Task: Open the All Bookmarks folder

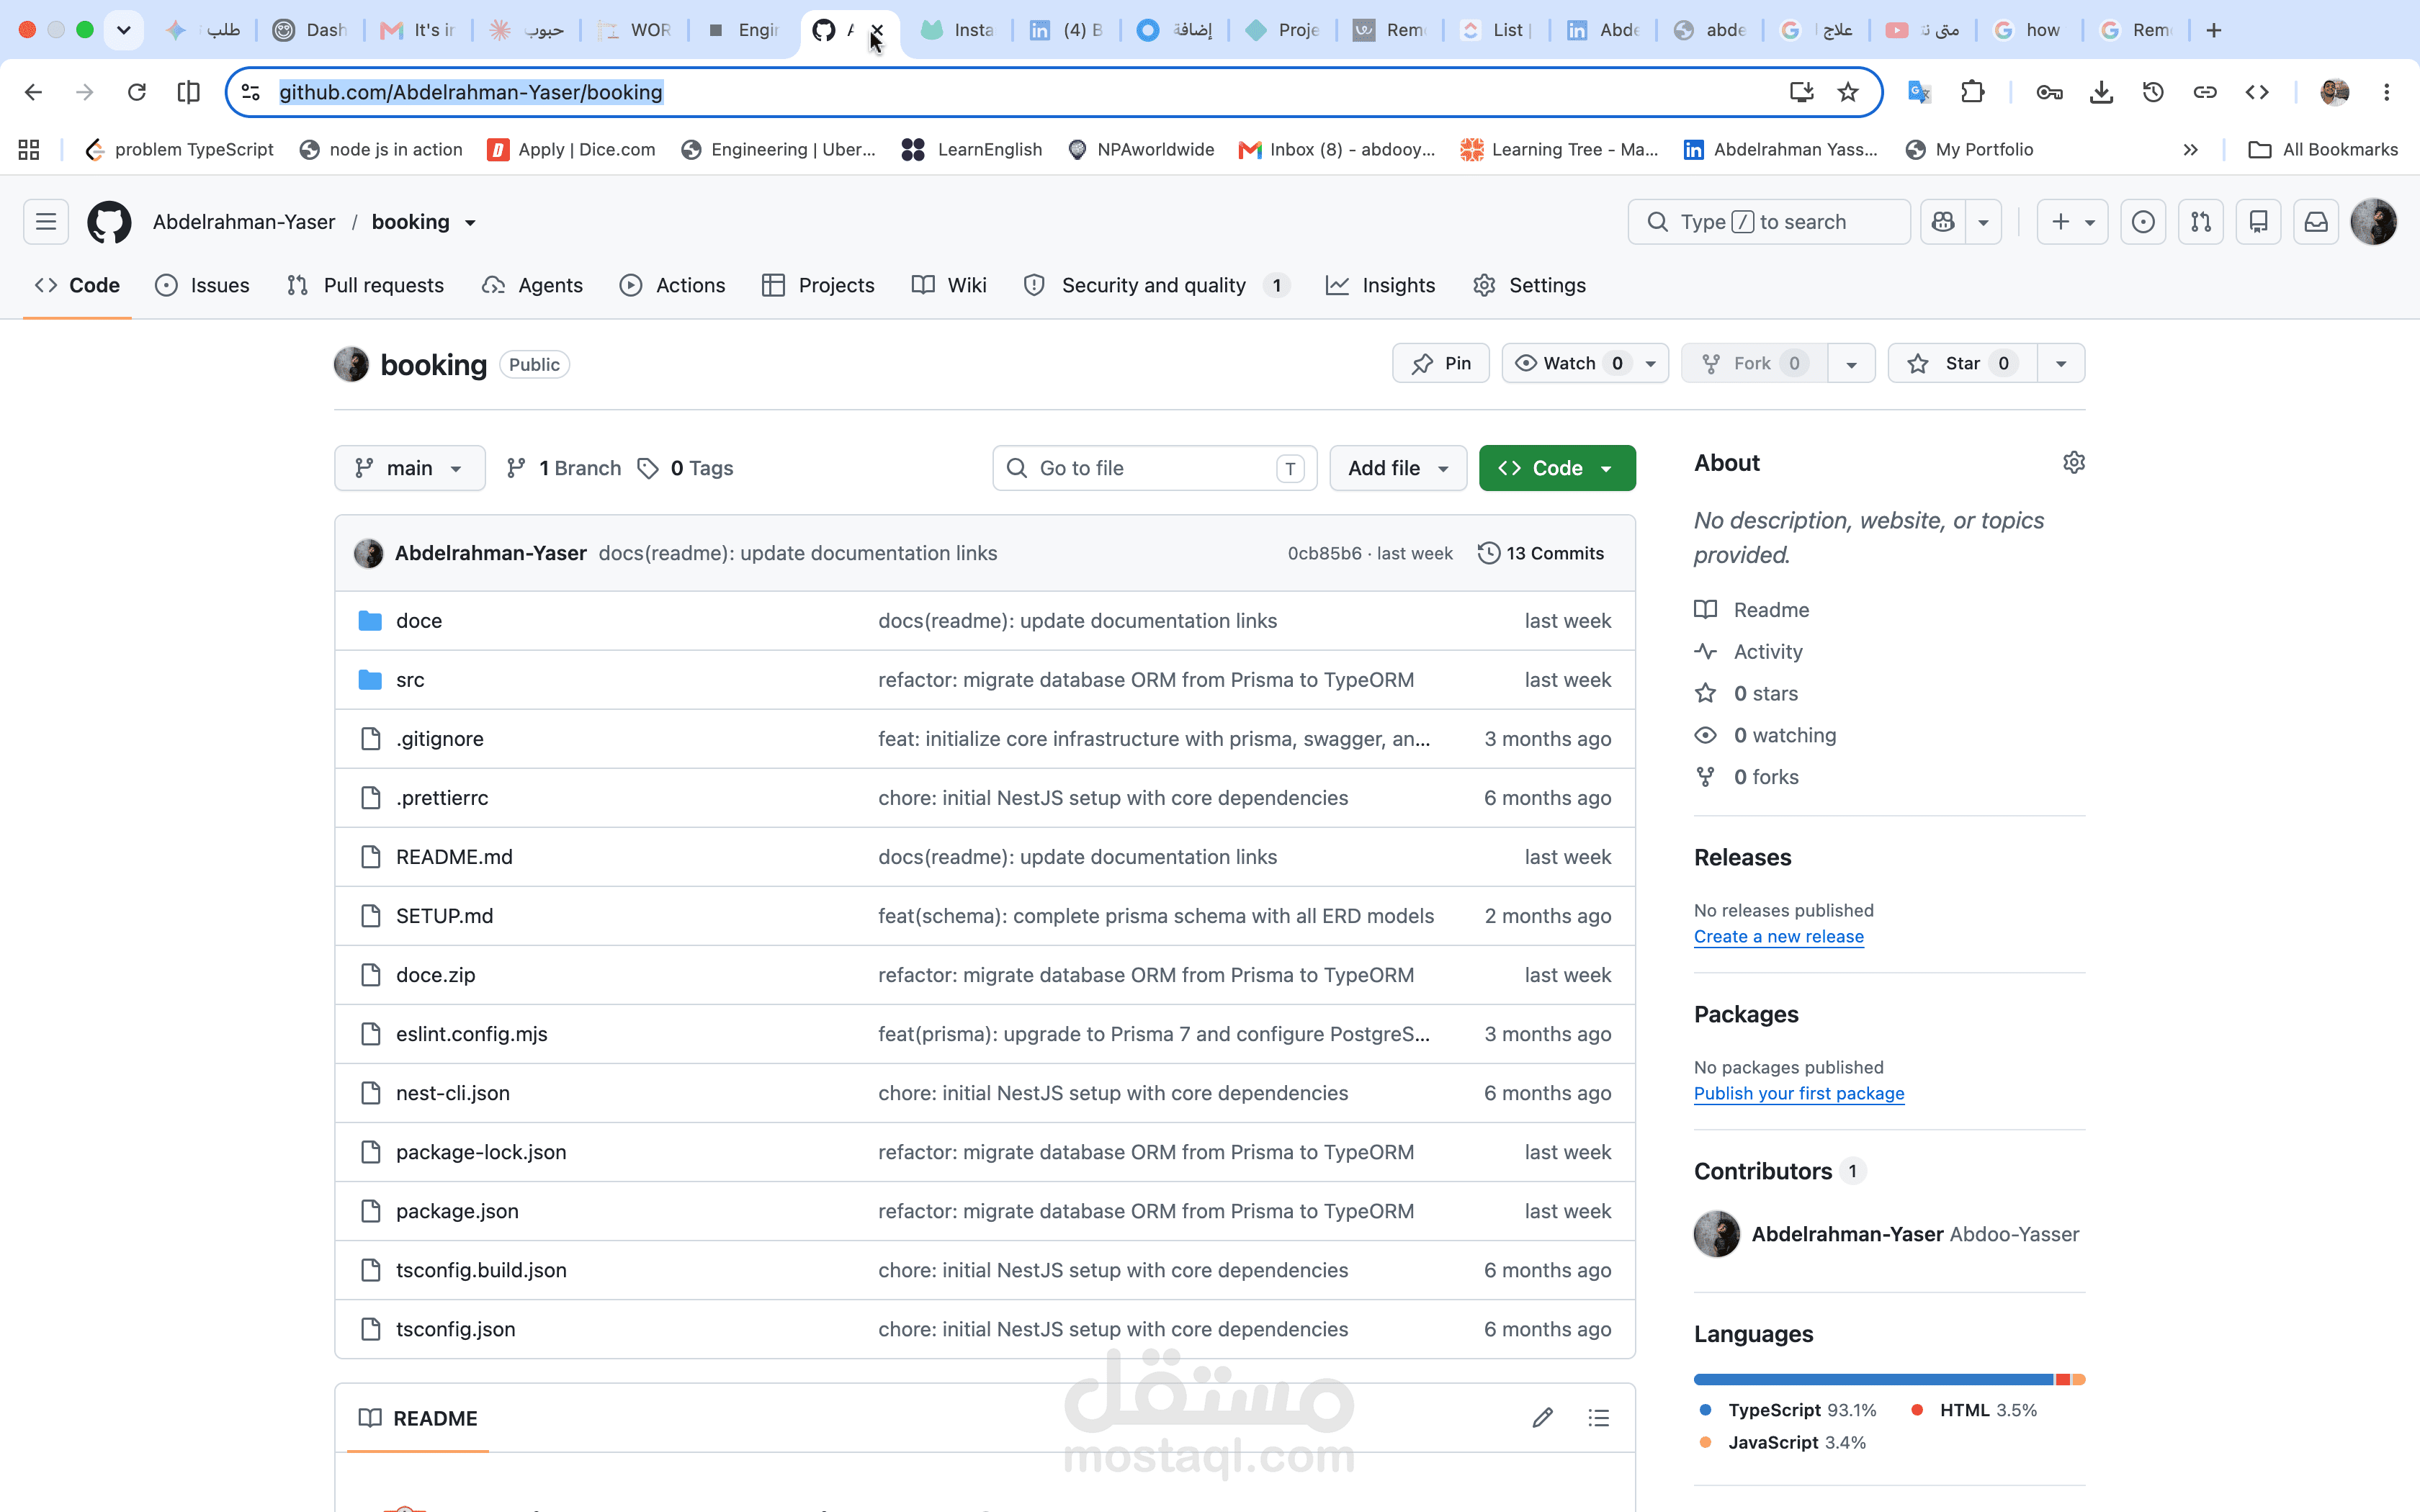Action: [2322, 149]
